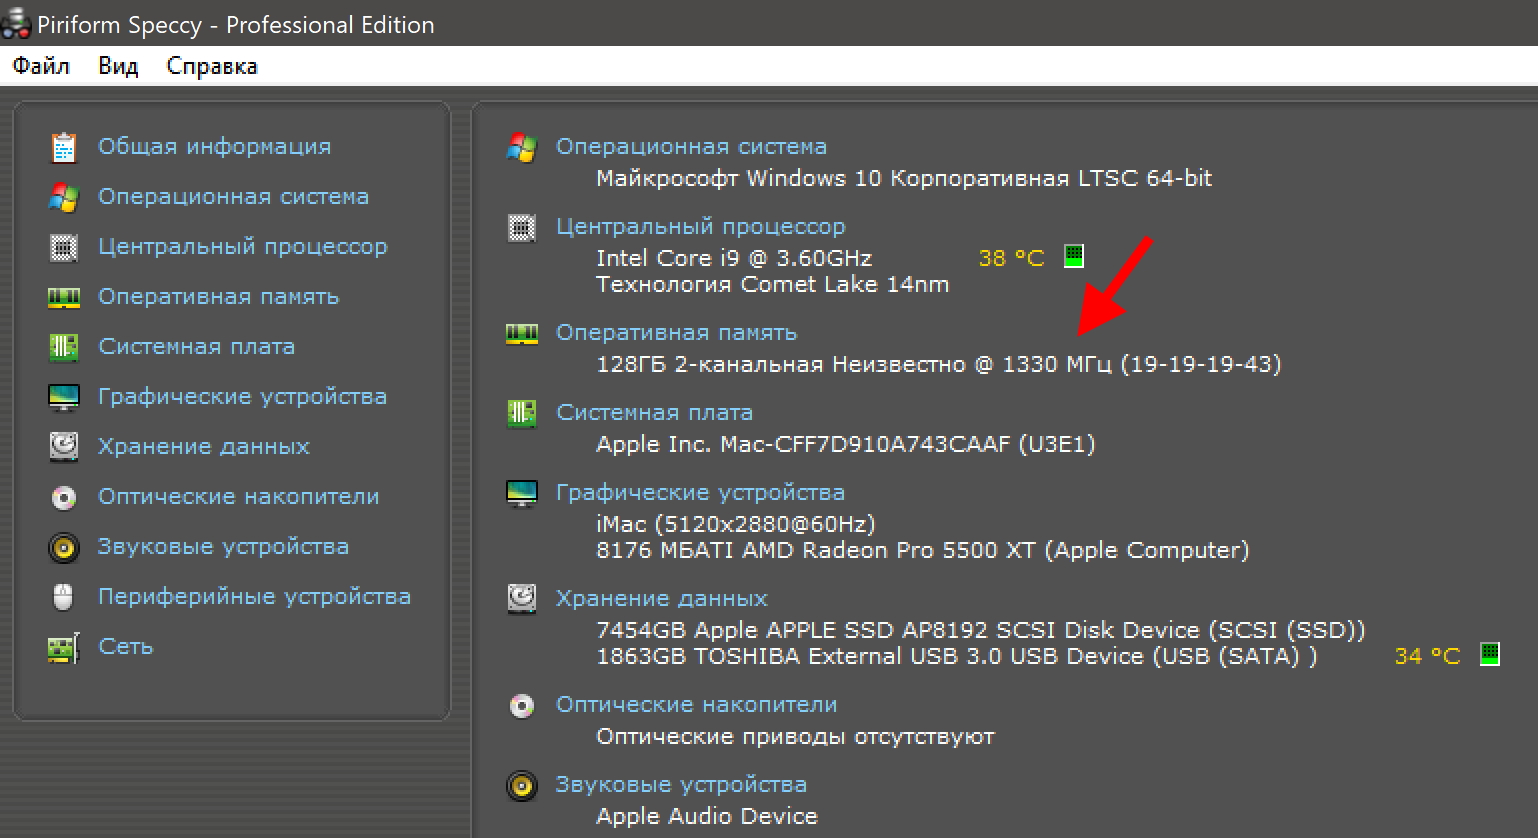Open Центральный процессор heading link in summary
The width and height of the screenshot is (1538, 838).
[700, 227]
